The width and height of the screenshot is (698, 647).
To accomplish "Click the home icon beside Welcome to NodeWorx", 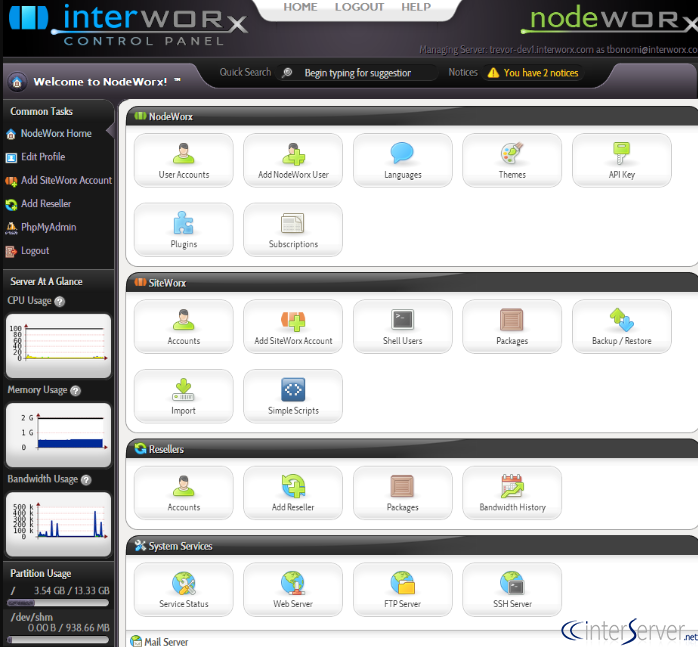I will (17, 82).
